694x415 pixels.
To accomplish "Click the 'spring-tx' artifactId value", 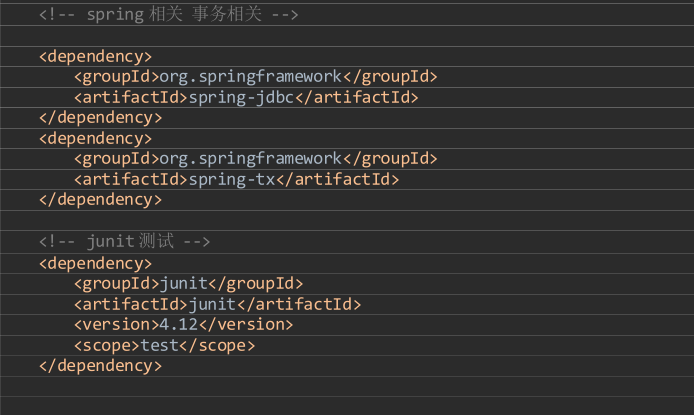I will 232,180.
